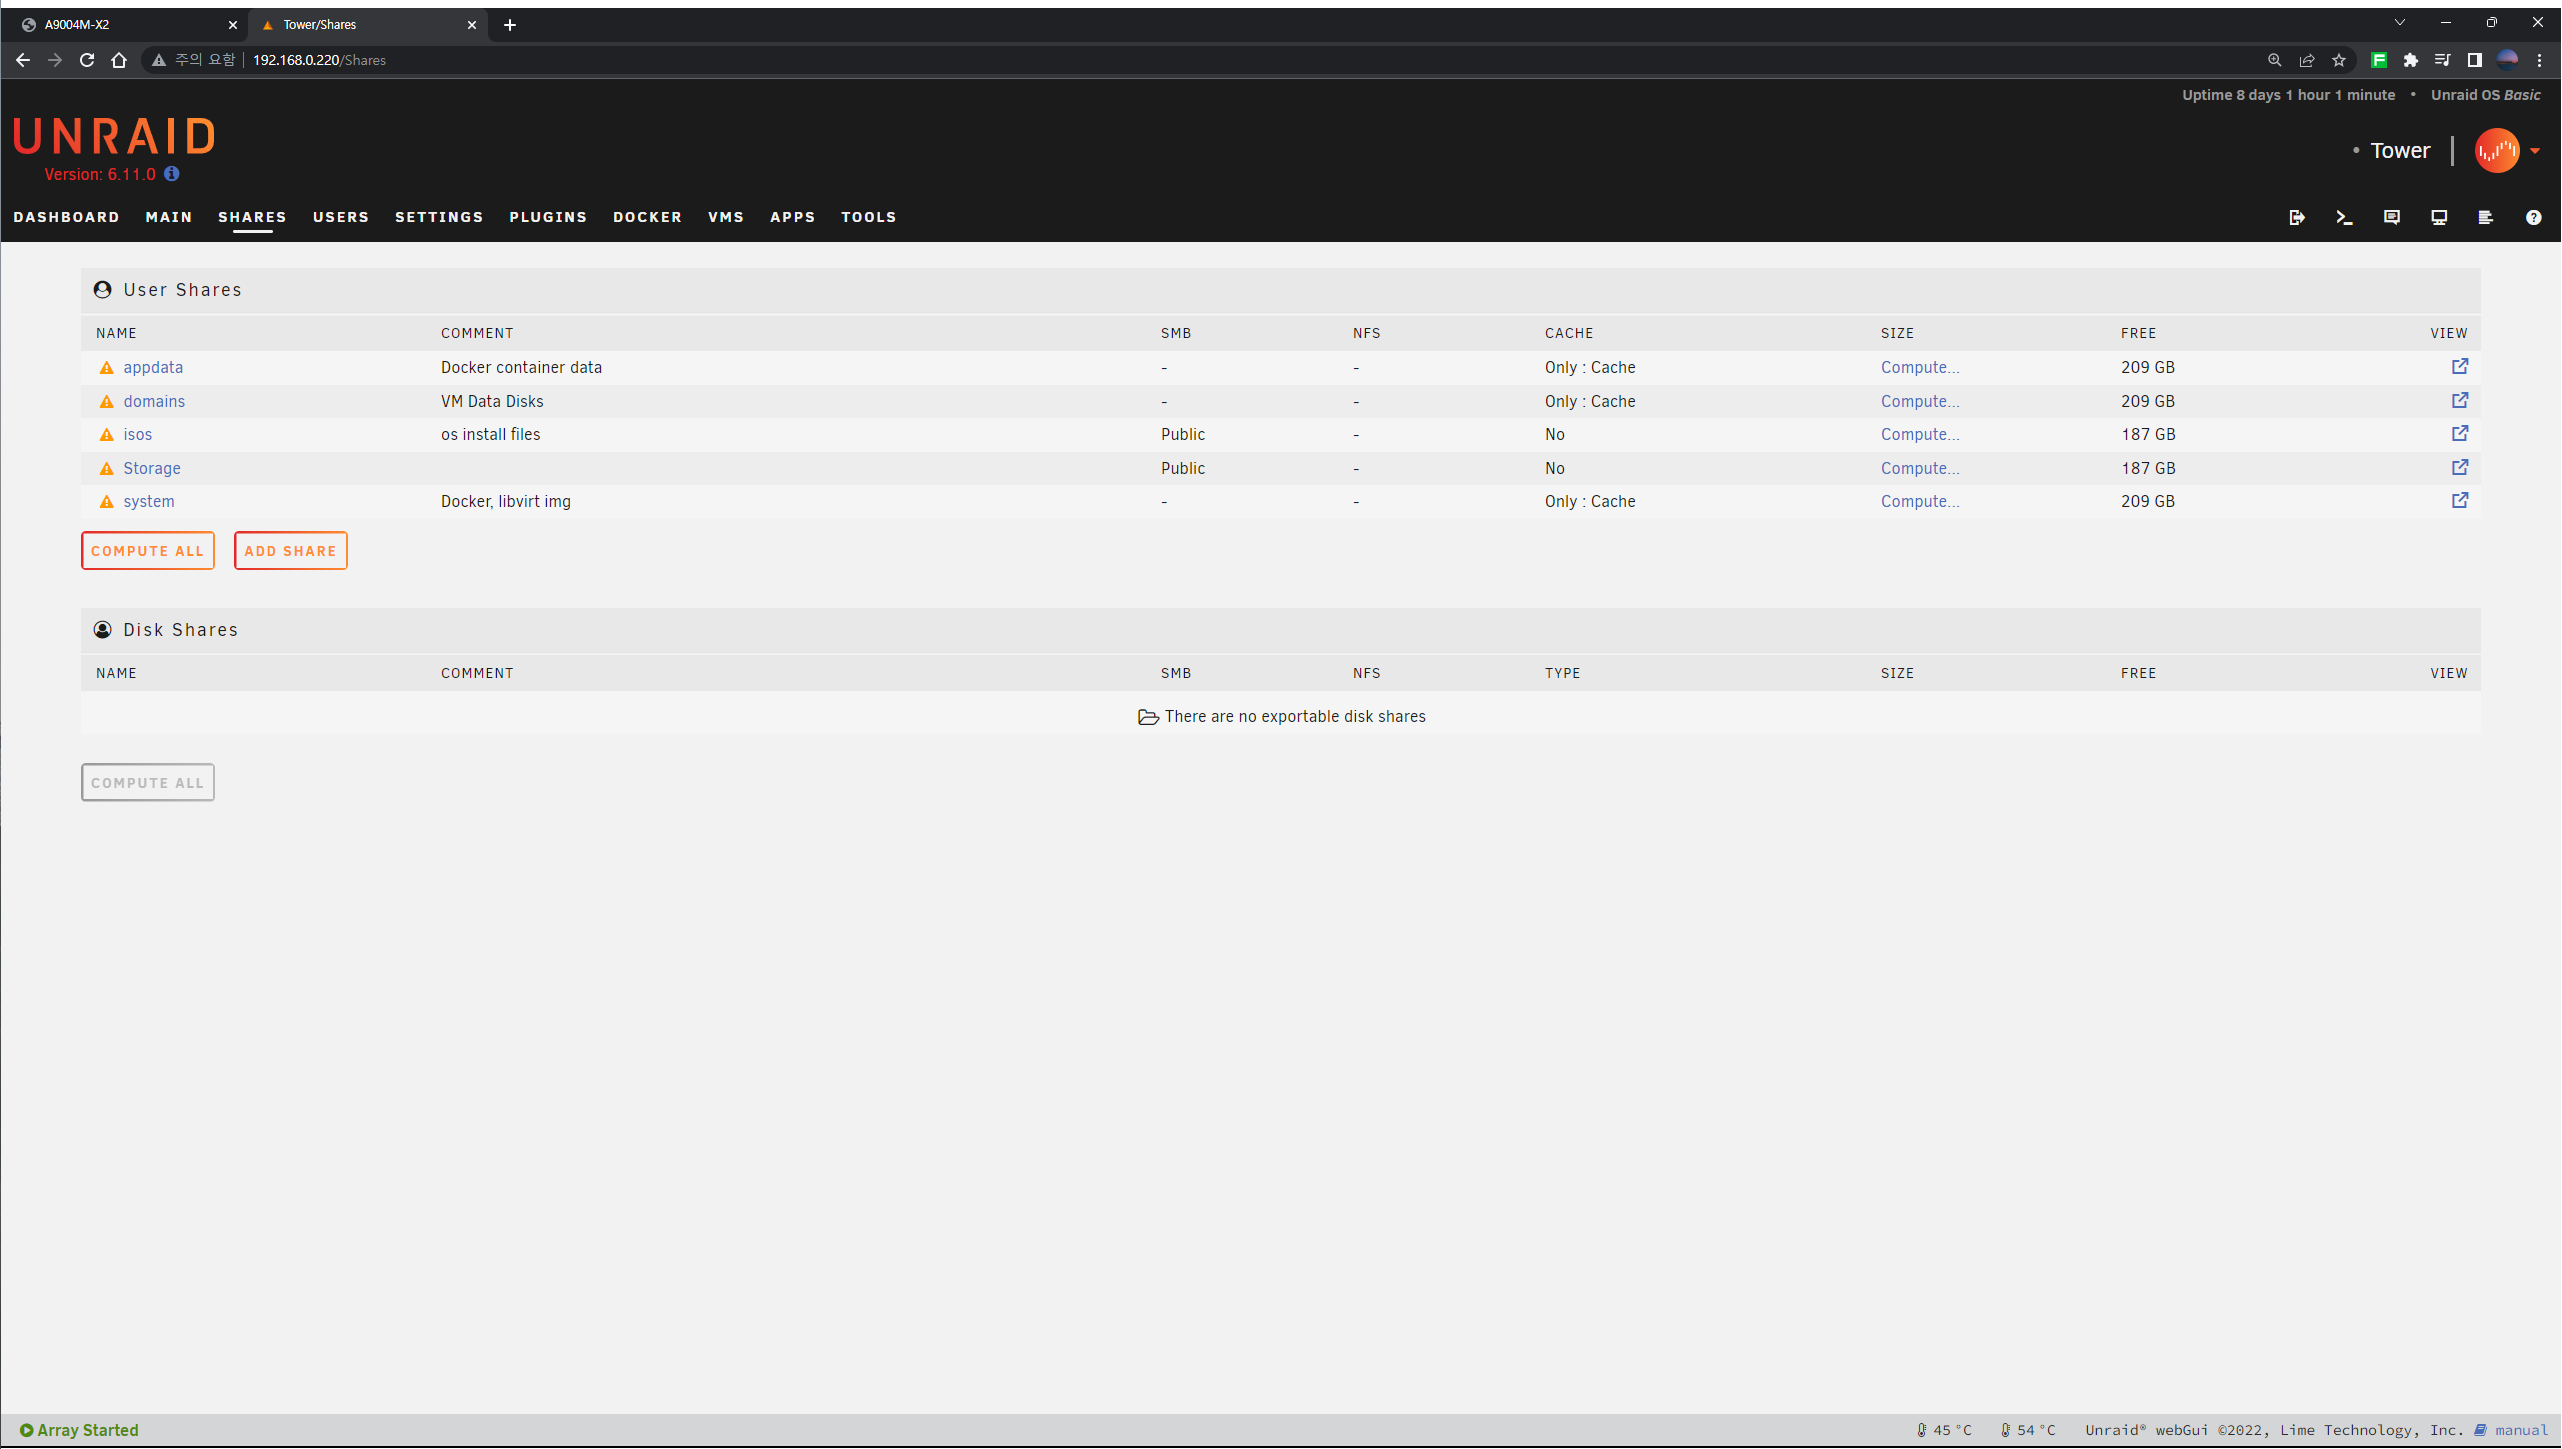Compute size for system share
The width and height of the screenshot is (2562, 1449).
(1919, 501)
